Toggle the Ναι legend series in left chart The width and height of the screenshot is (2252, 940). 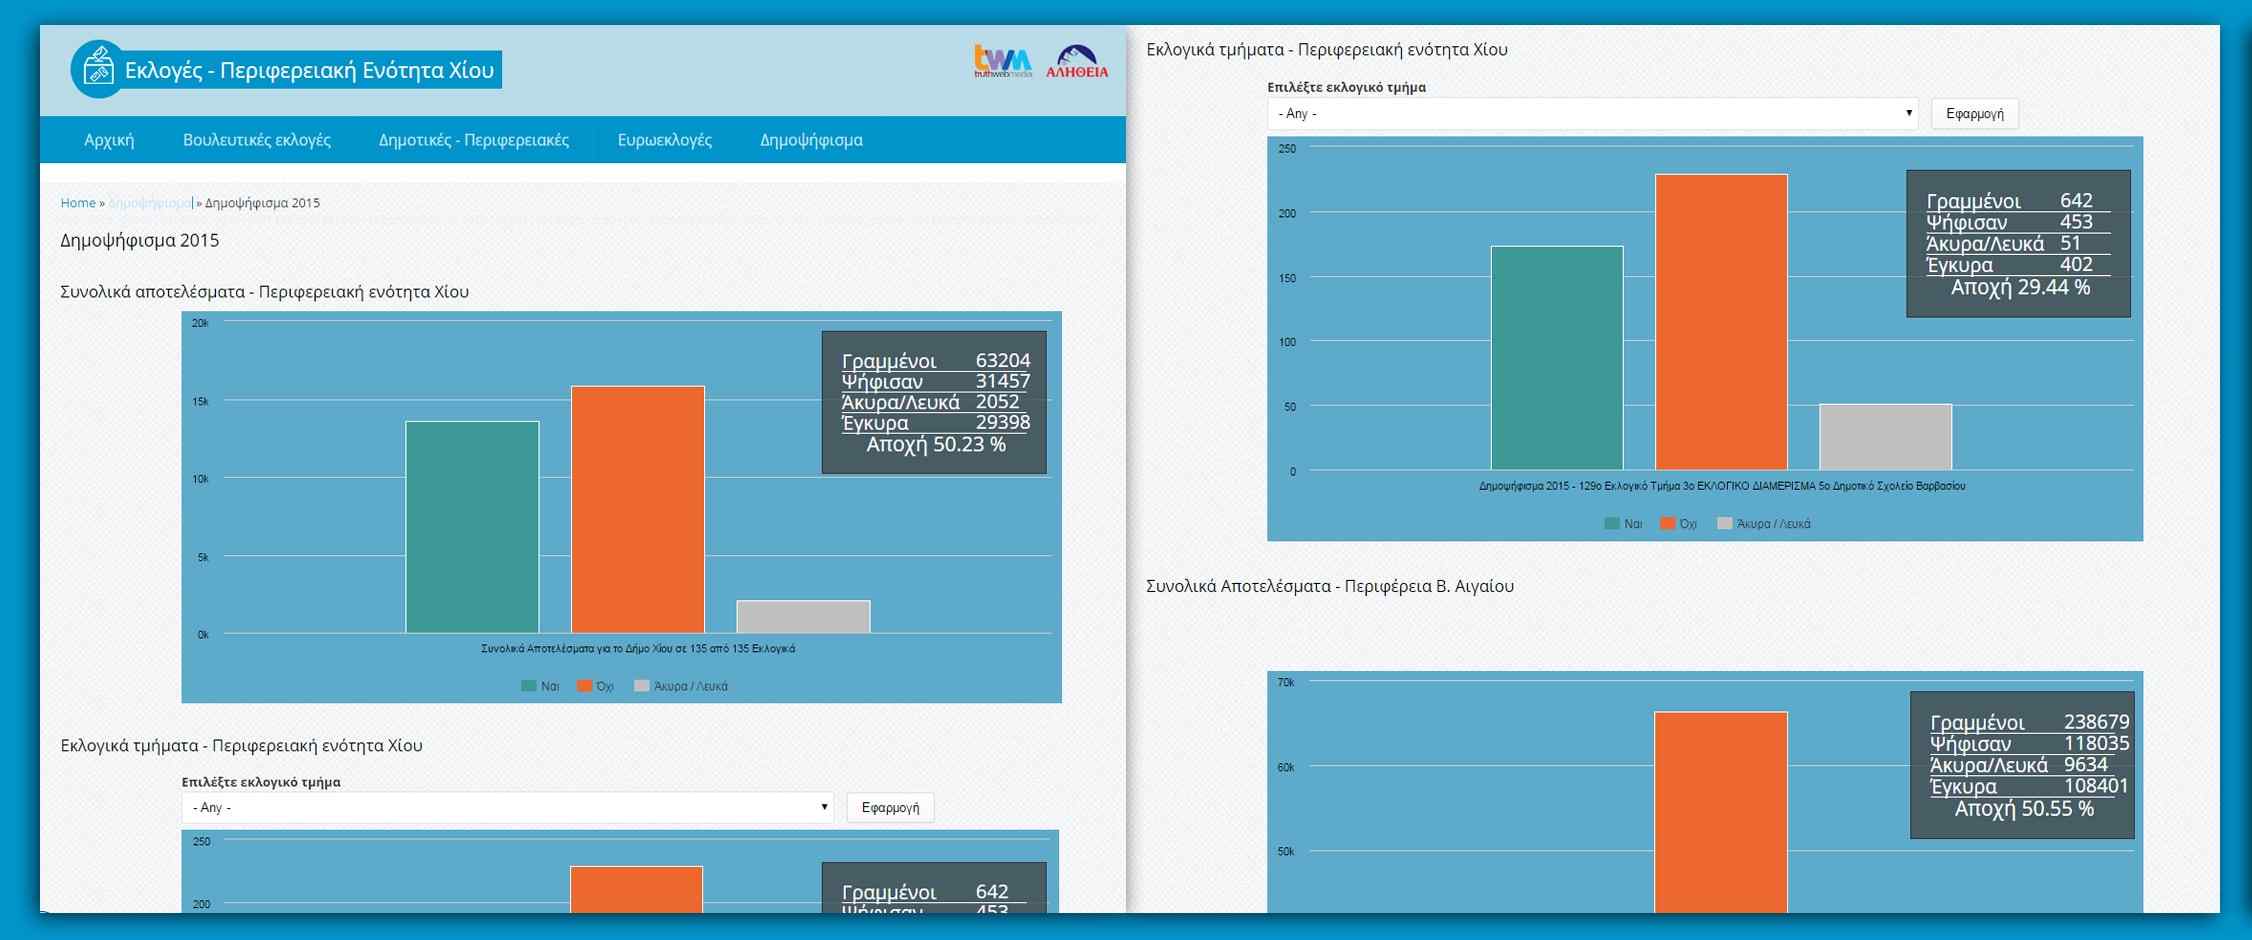541,686
